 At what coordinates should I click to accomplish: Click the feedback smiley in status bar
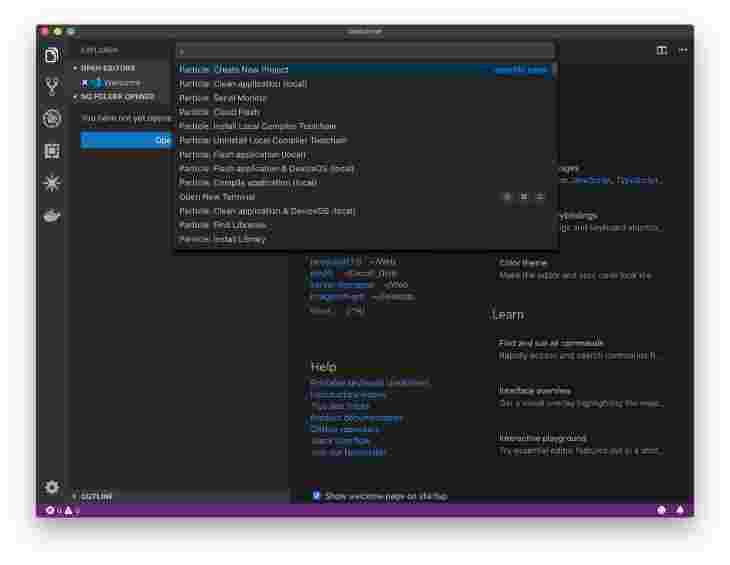661,510
